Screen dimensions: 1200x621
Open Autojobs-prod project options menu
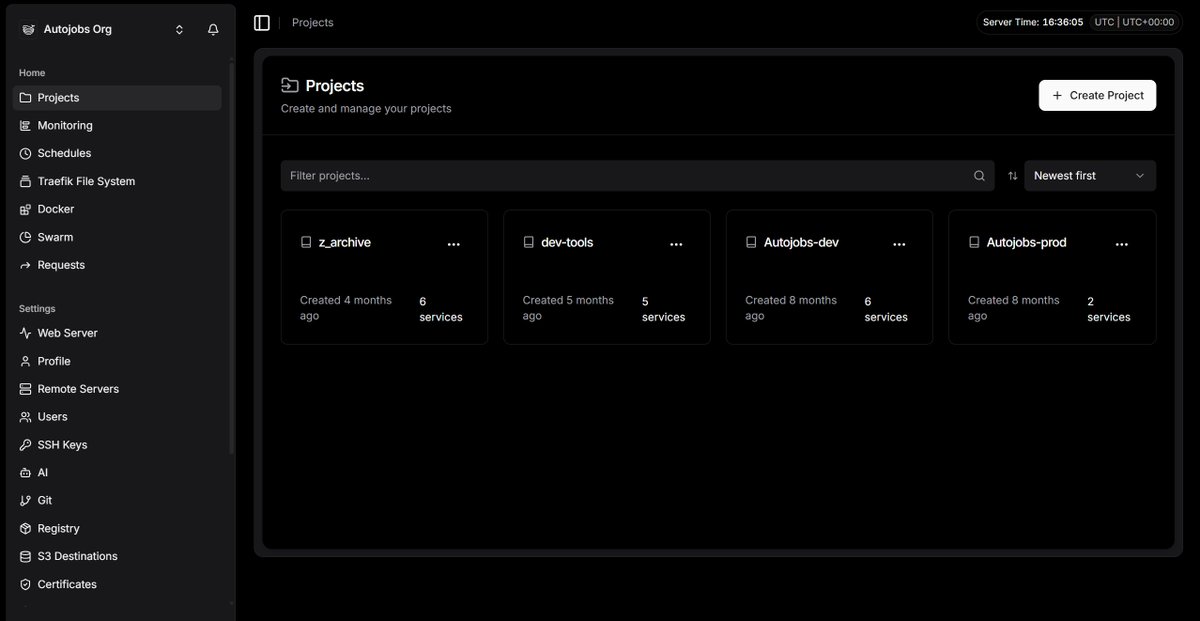tap(1122, 243)
